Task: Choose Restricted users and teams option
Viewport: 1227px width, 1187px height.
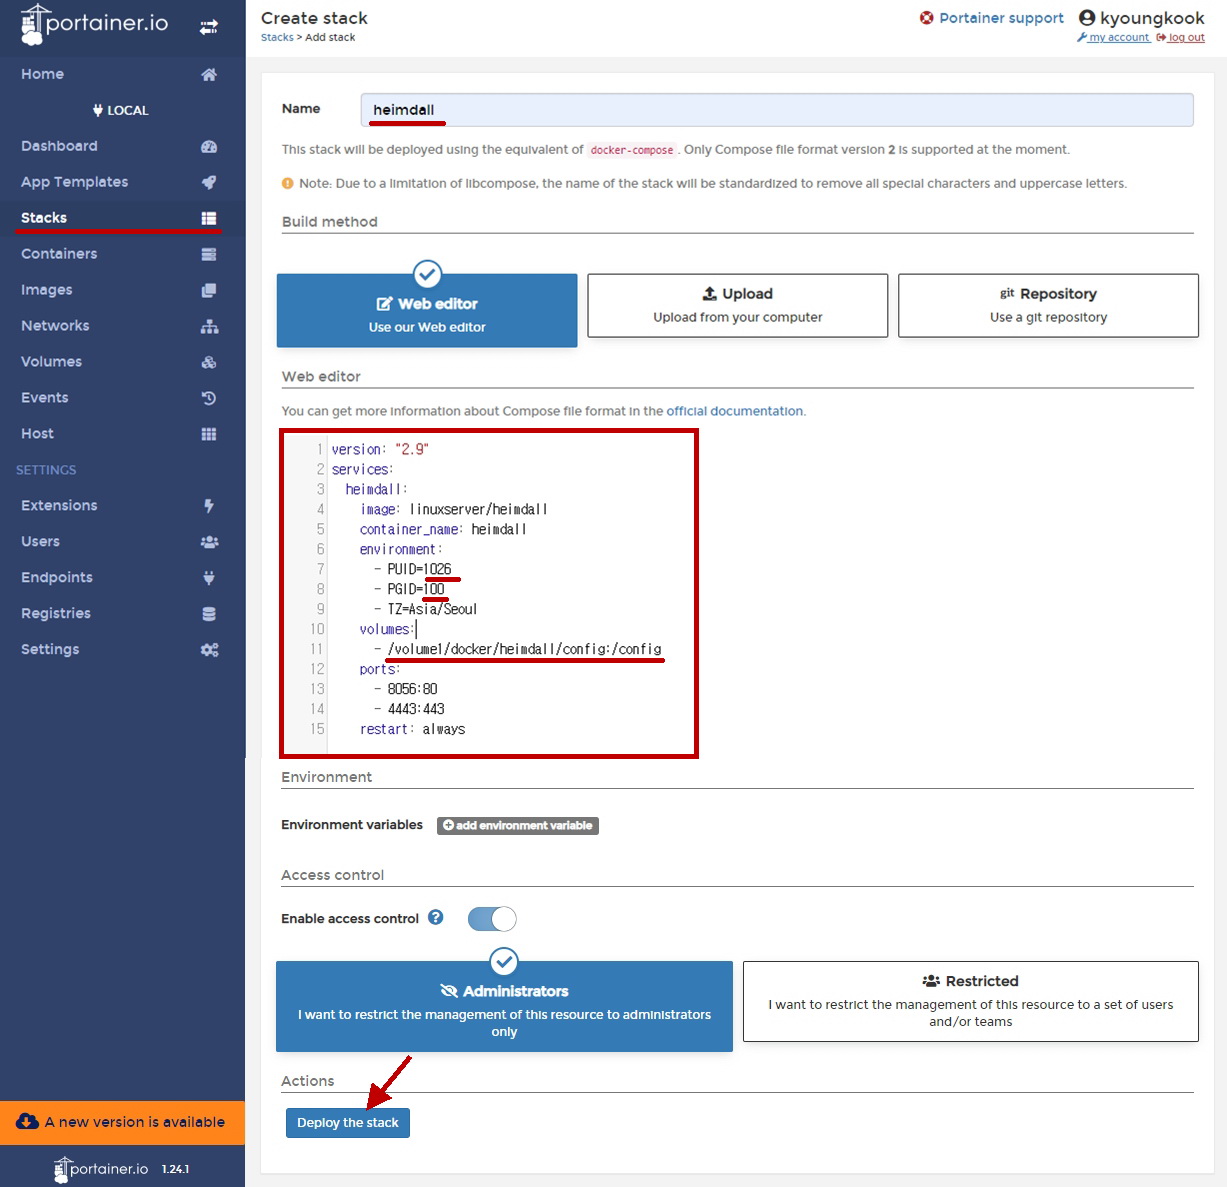Action: click(971, 1001)
